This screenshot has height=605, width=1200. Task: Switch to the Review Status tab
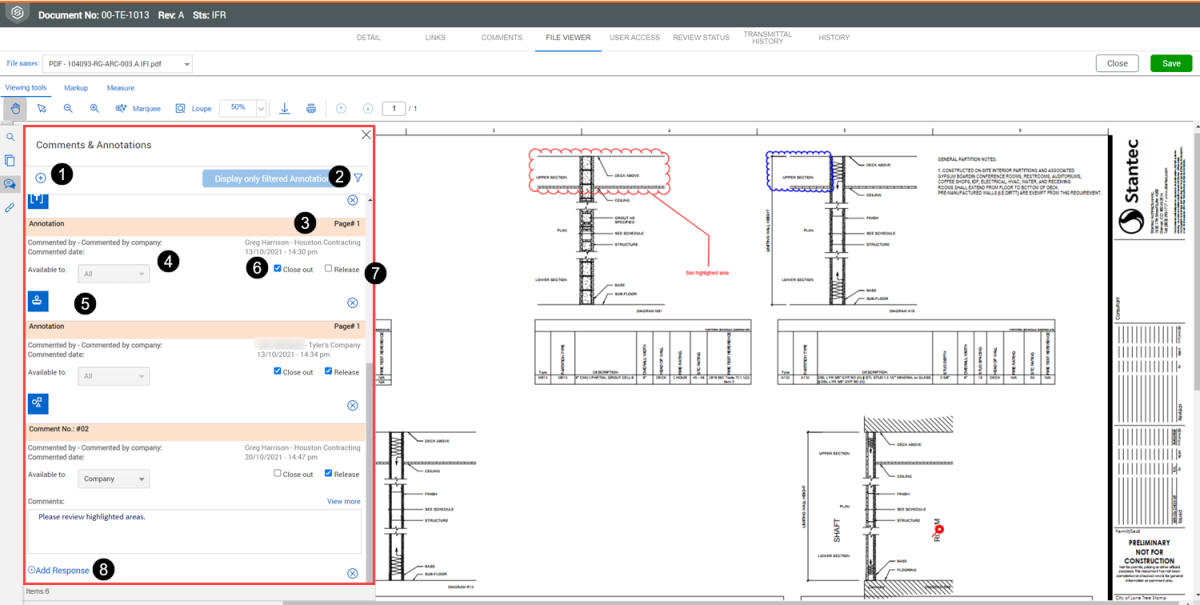[700, 37]
